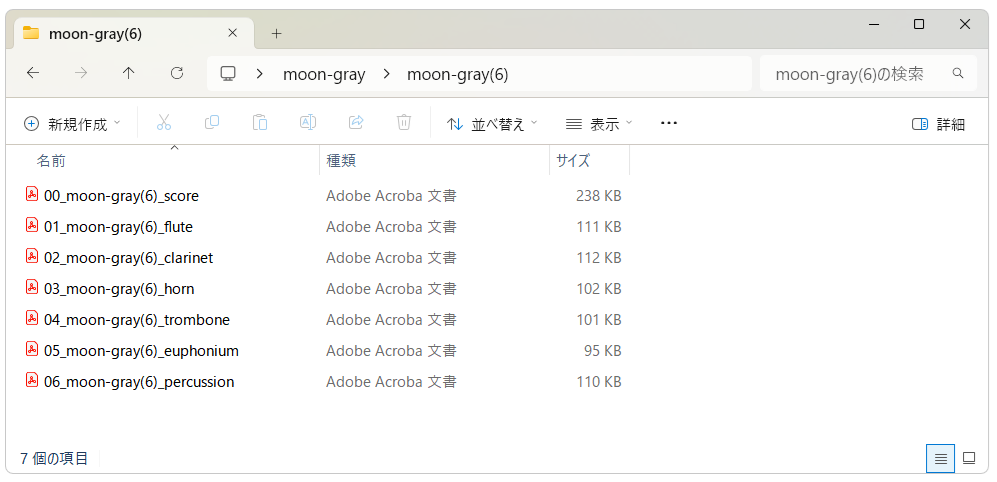Open the 表示 view options menu
The height and width of the screenshot is (482, 997).
pos(599,124)
